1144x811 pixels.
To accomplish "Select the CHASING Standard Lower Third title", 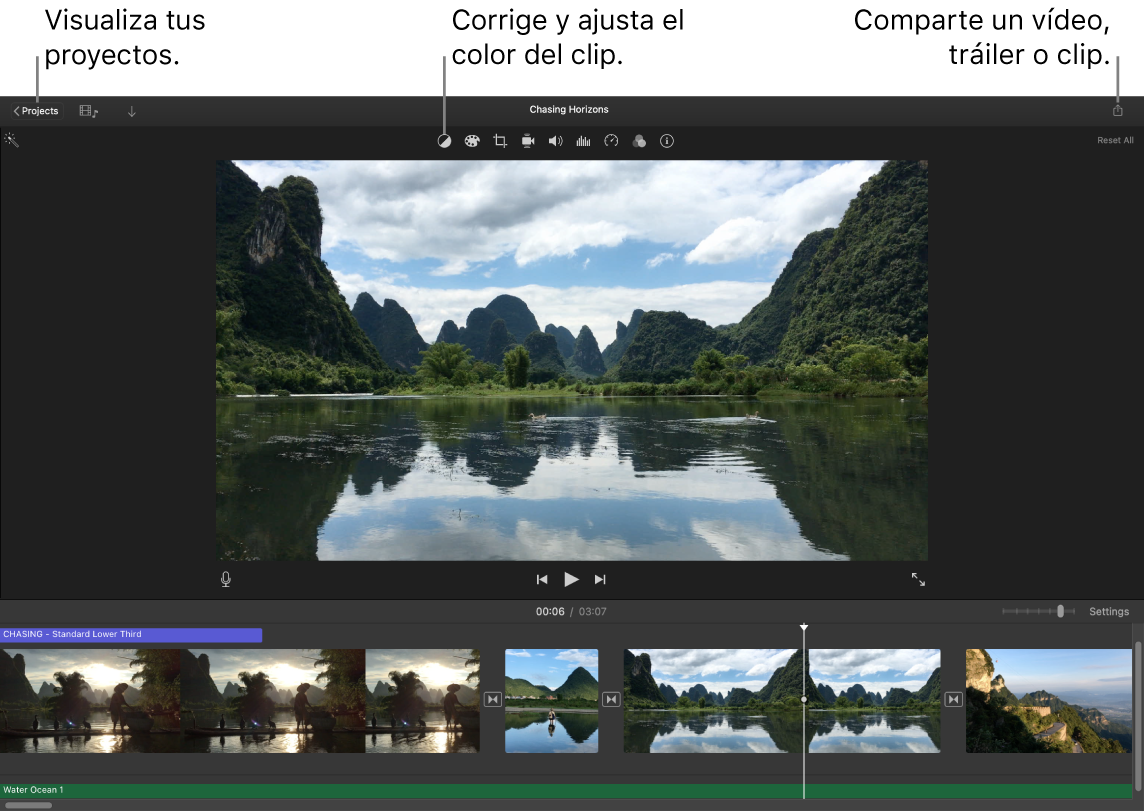I will pyautogui.click(x=130, y=633).
